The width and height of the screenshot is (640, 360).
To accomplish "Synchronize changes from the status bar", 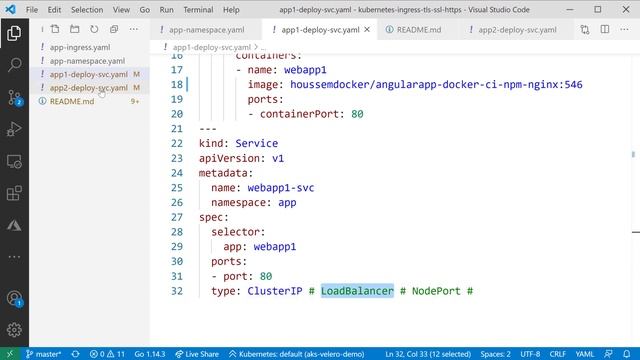I will [x=76, y=354].
